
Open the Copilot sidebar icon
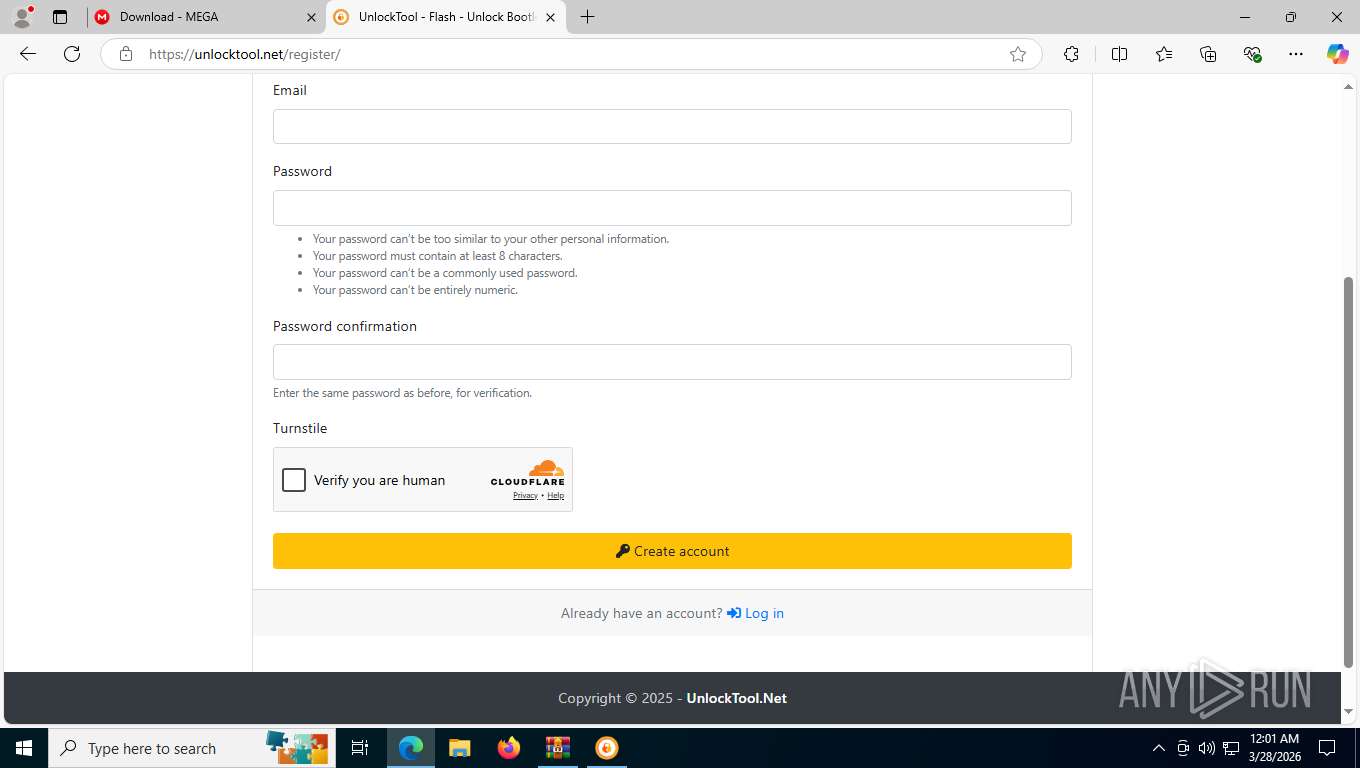(1337, 54)
